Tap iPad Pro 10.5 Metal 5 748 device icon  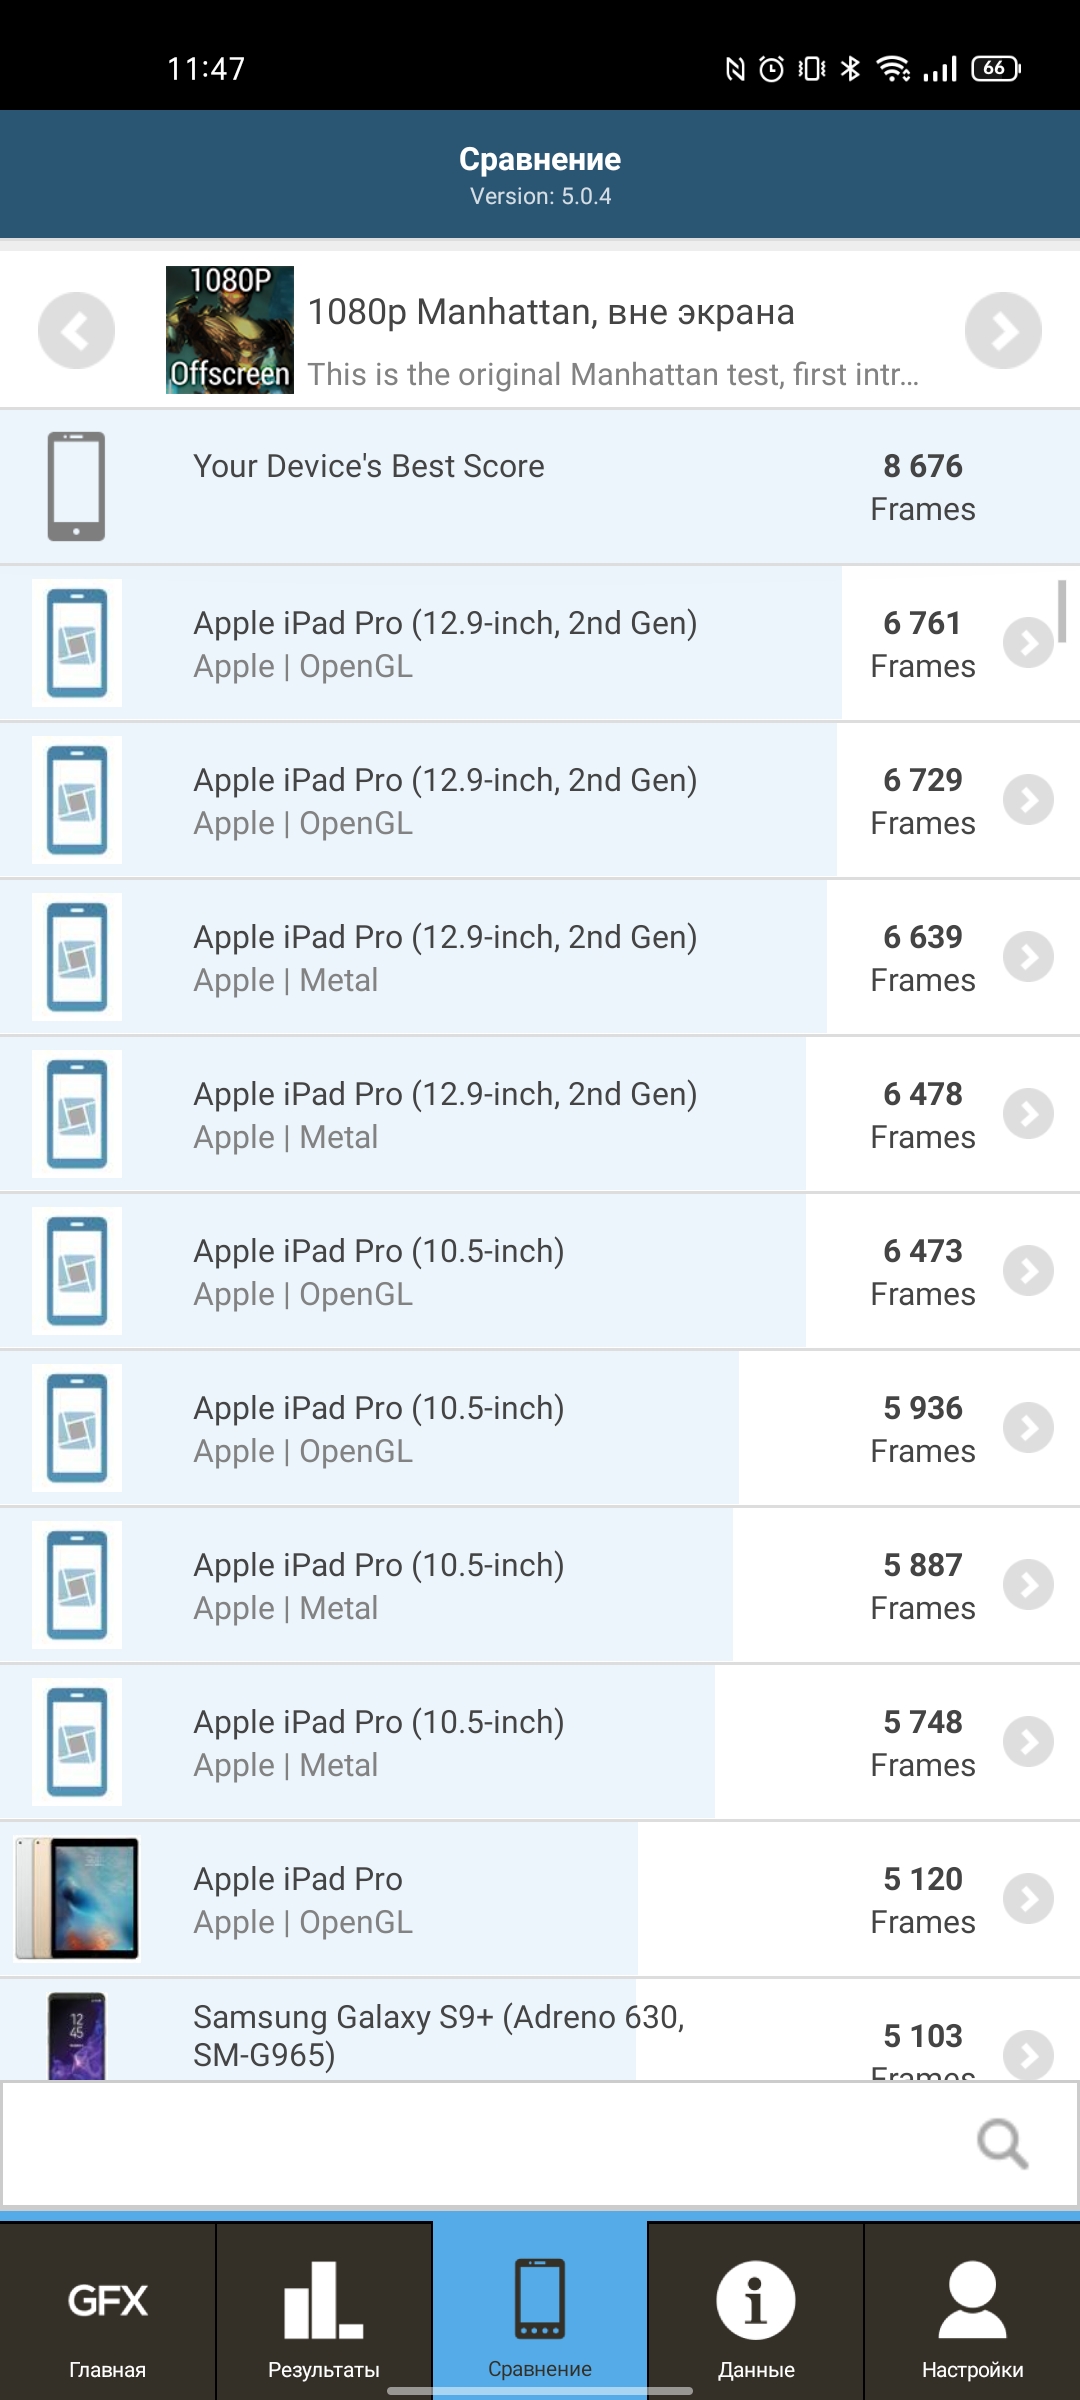(76, 1742)
